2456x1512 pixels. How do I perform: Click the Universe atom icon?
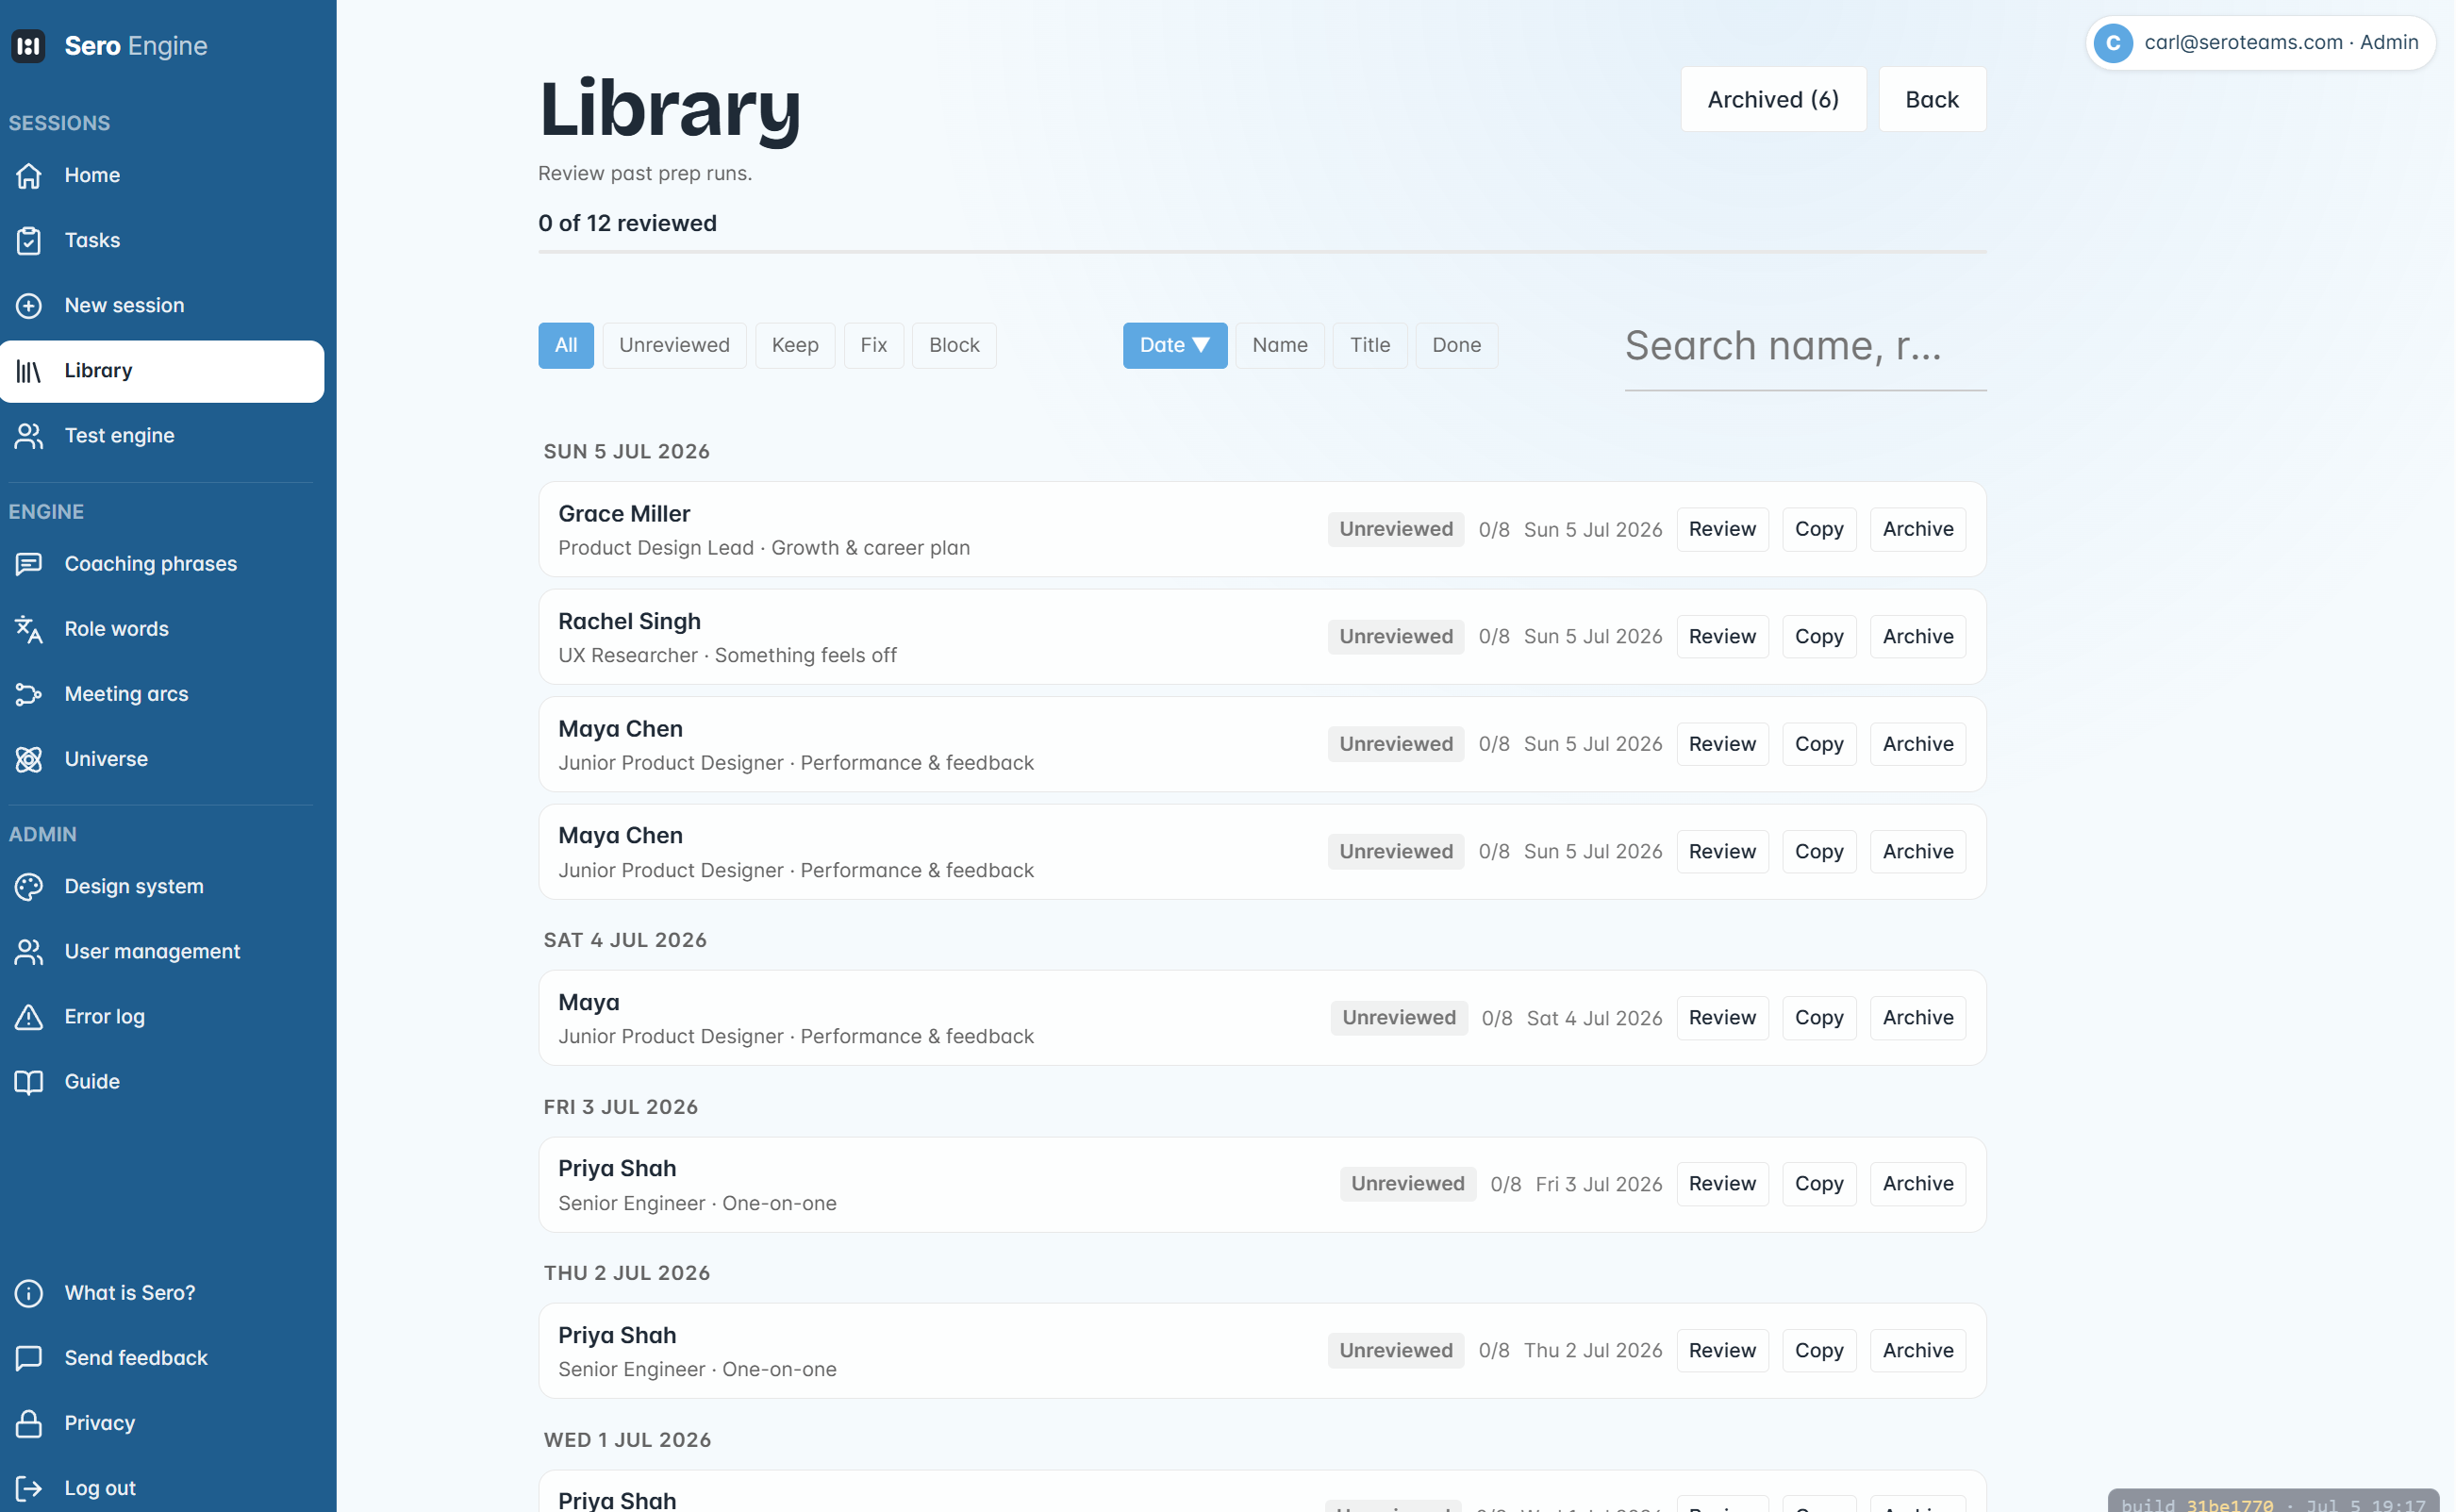[29, 759]
